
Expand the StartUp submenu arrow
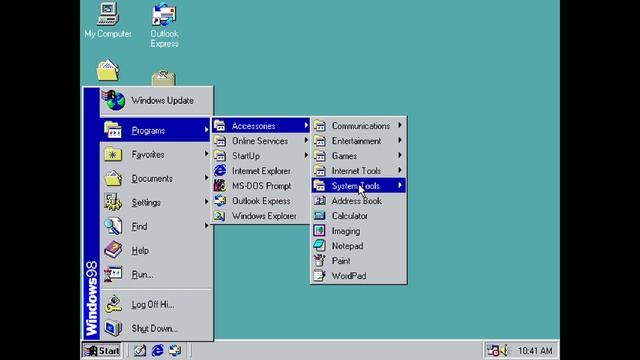tap(306, 156)
